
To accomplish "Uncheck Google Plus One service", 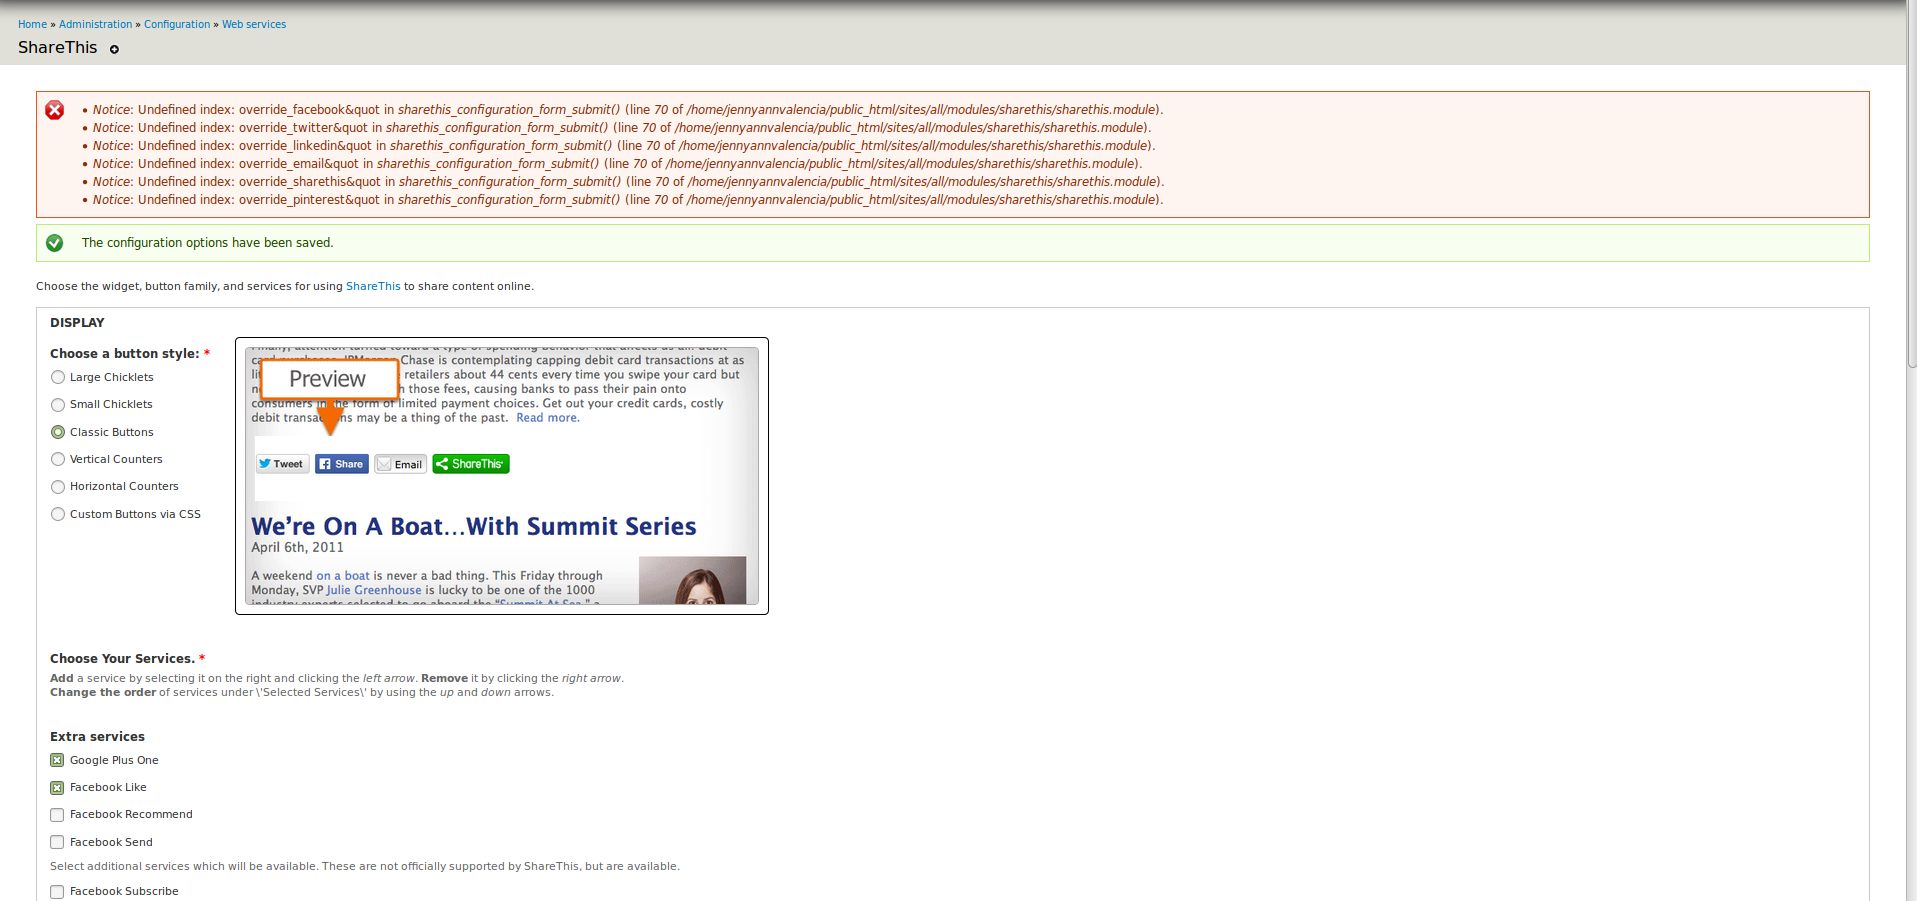I will click(57, 760).
